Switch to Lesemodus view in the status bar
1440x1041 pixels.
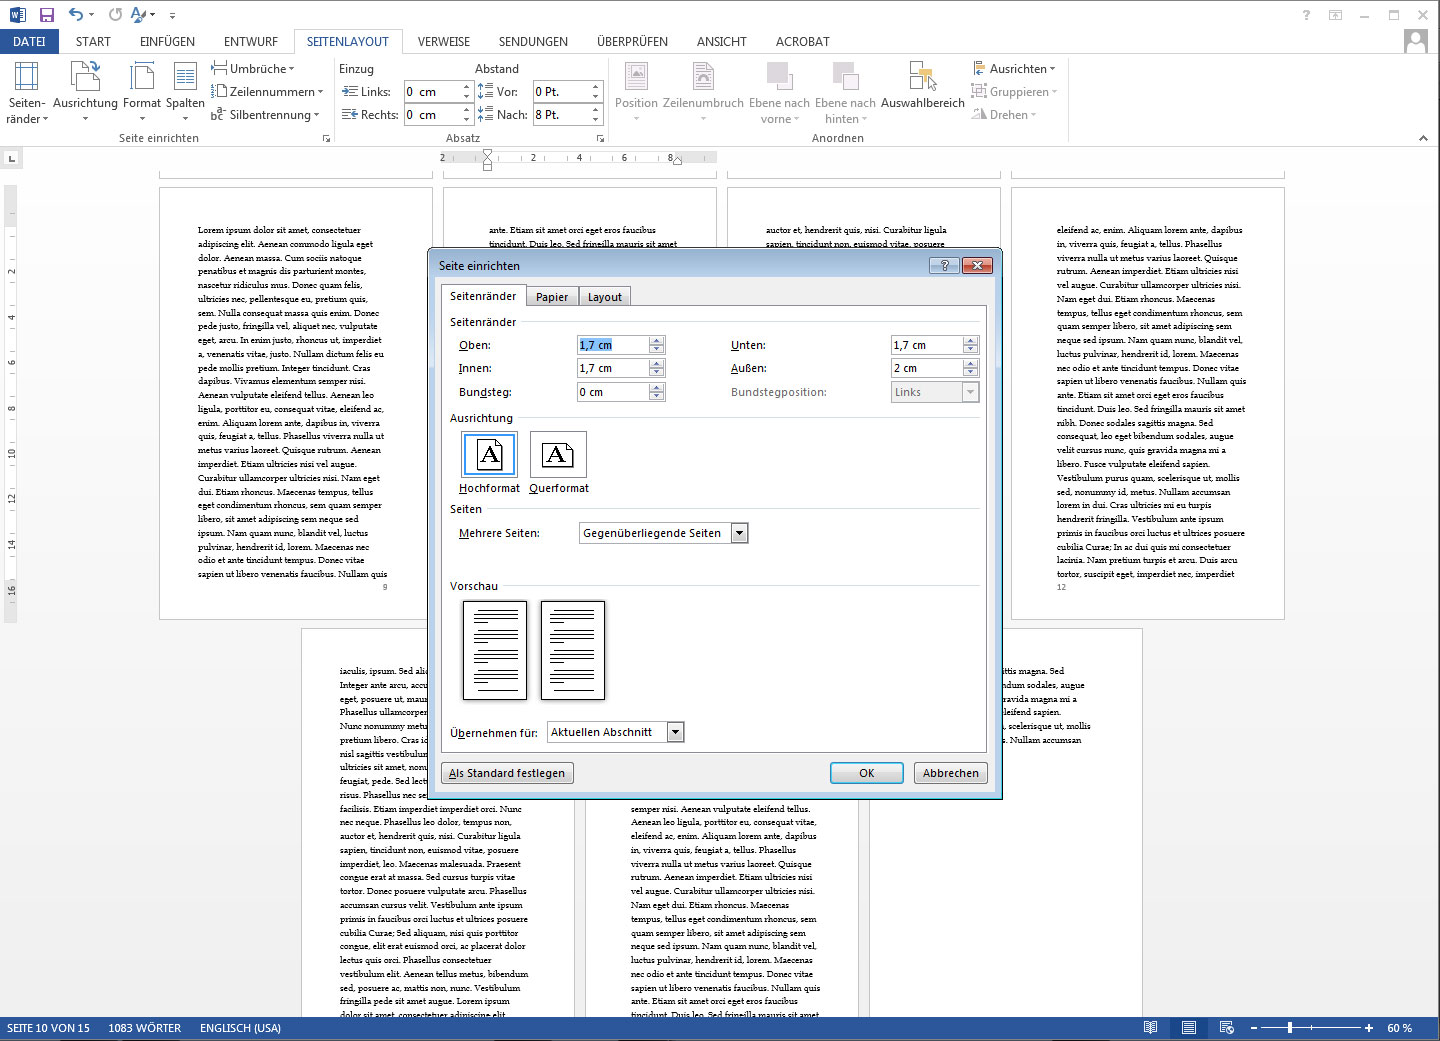[1150, 1028]
